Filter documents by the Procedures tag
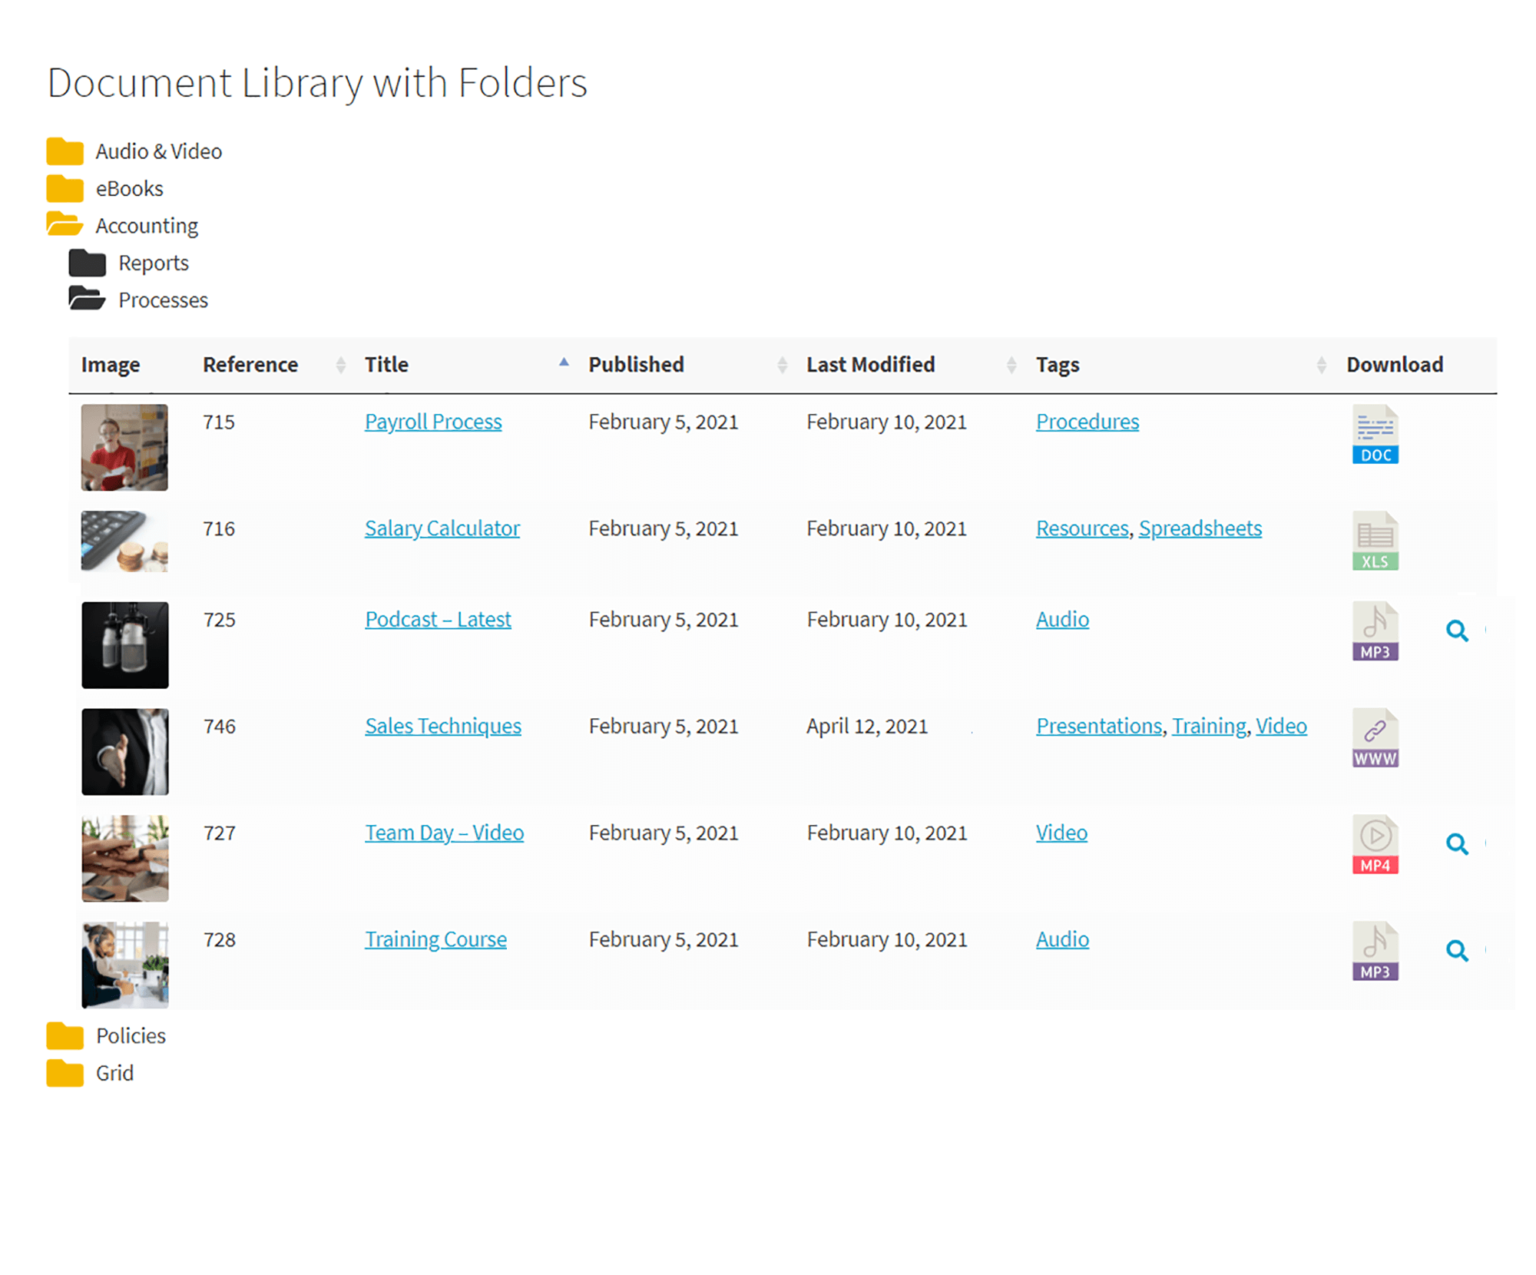This screenshot has width=1536, height=1275. click(1087, 421)
